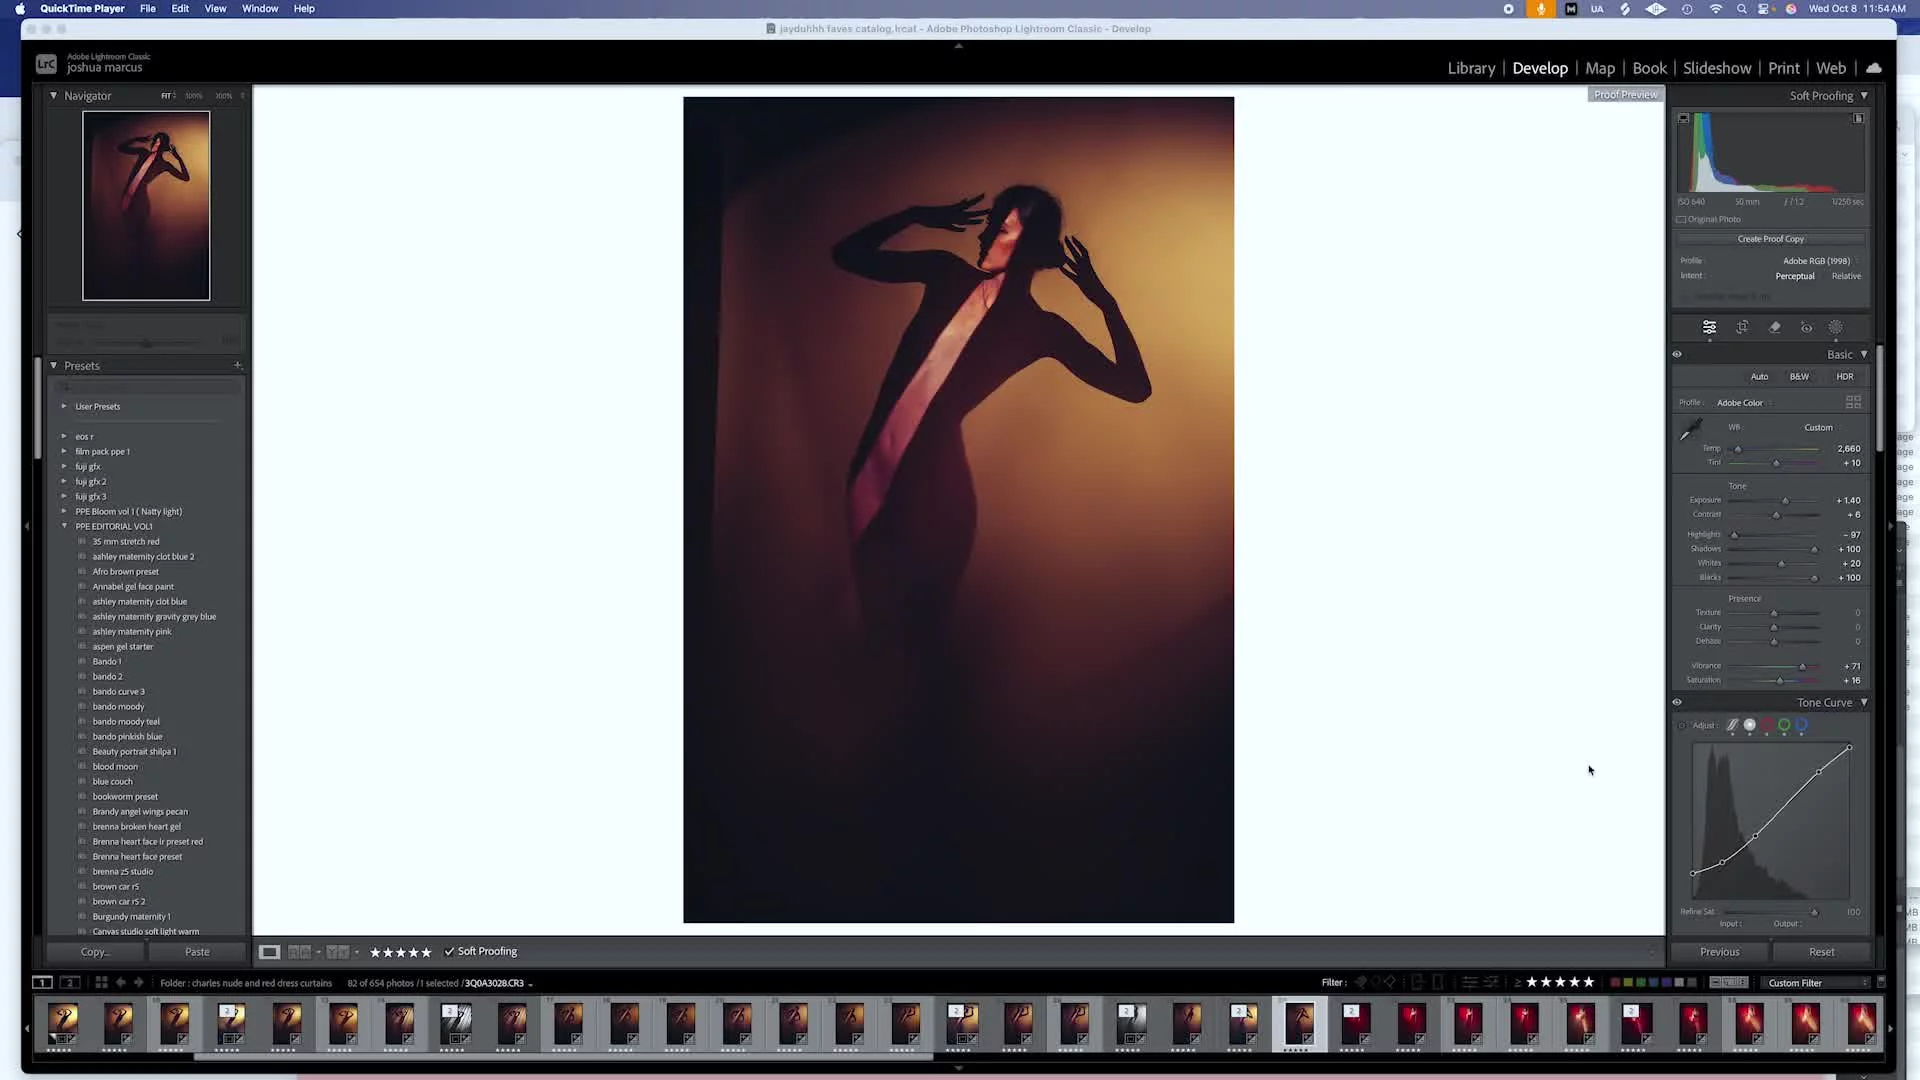Open the Custom Filter dropdown
This screenshot has width=1920, height=1080.
point(1816,982)
